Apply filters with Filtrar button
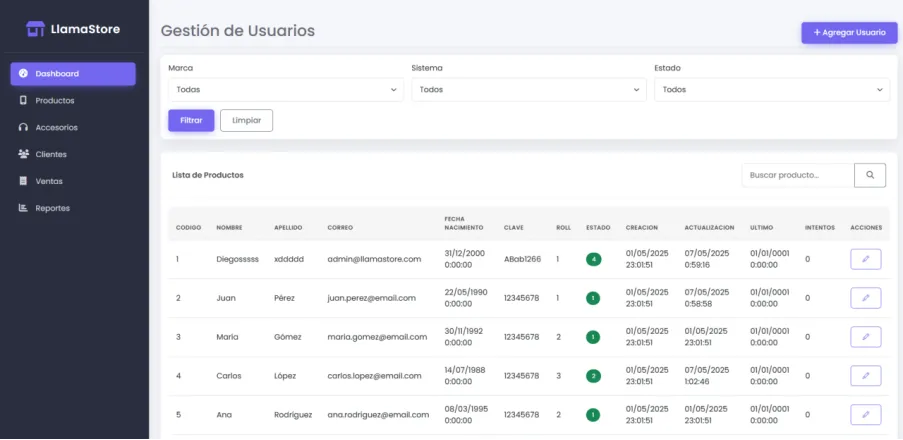The image size is (903, 440). pyautogui.click(x=191, y=120)
